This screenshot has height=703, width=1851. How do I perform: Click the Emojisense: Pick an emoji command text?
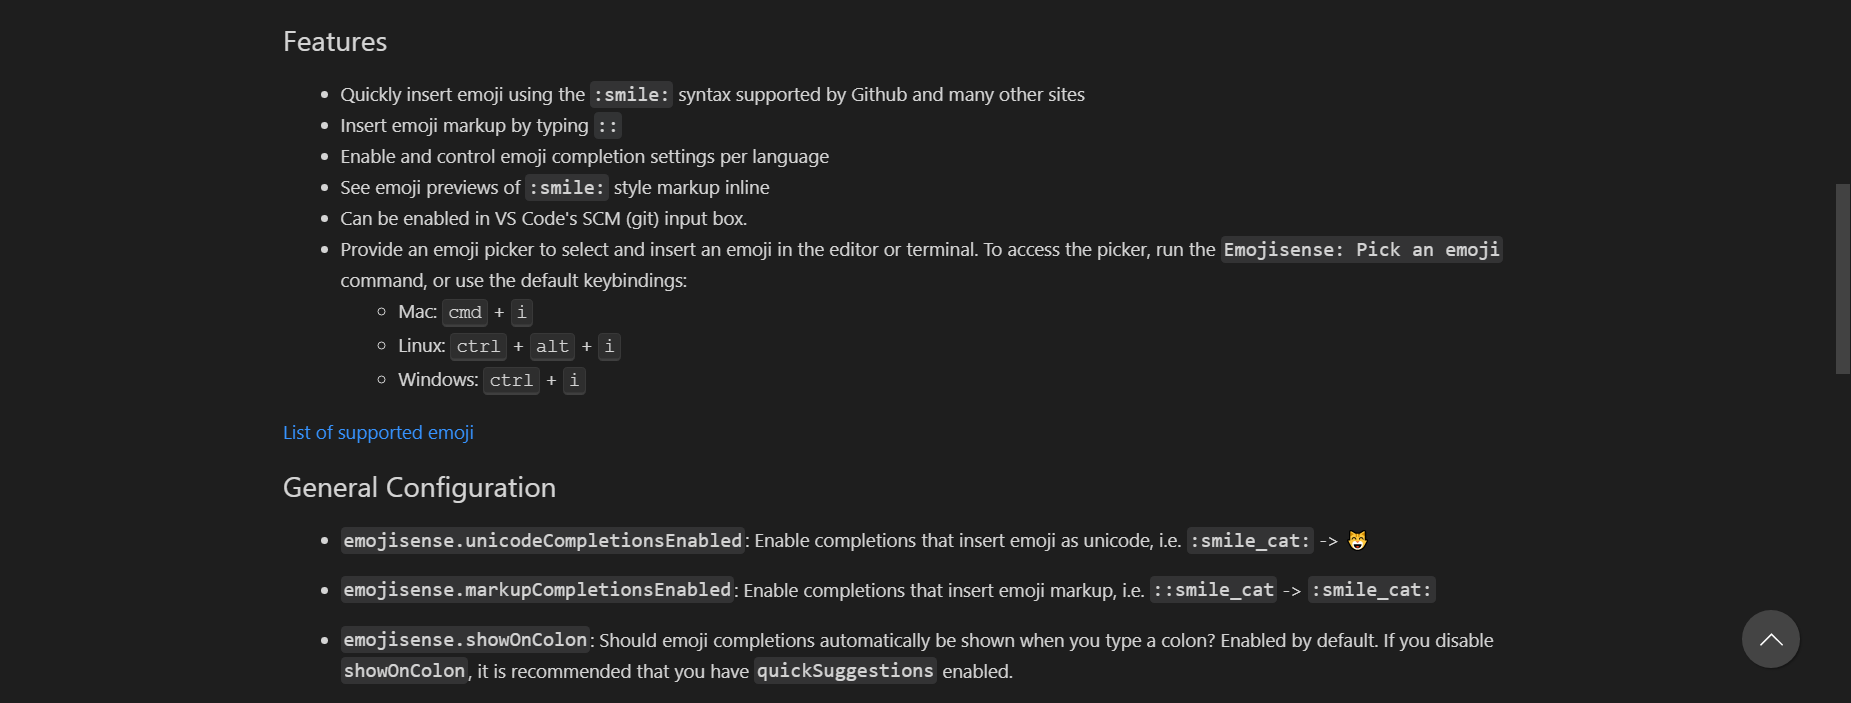pos(1360,249)
